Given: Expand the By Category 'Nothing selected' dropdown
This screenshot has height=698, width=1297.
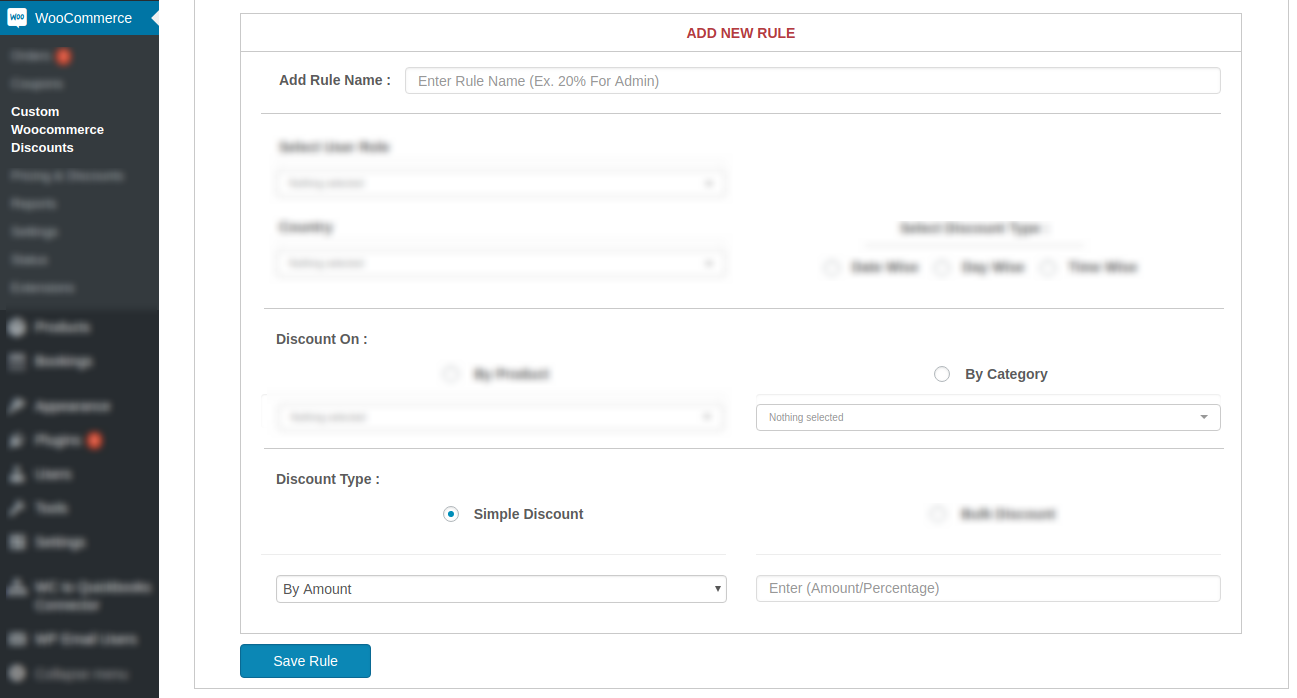Looking at the screenshot, I should (x=988, y=417).
